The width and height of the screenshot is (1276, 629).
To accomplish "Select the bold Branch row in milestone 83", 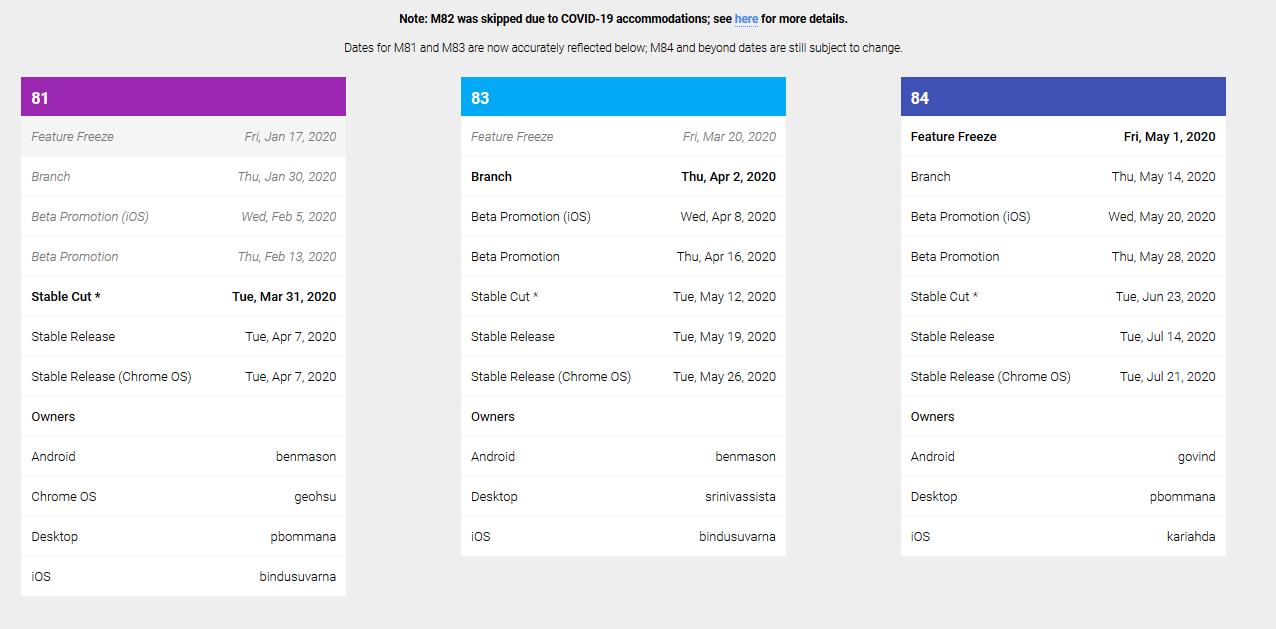I will [623, 176].
